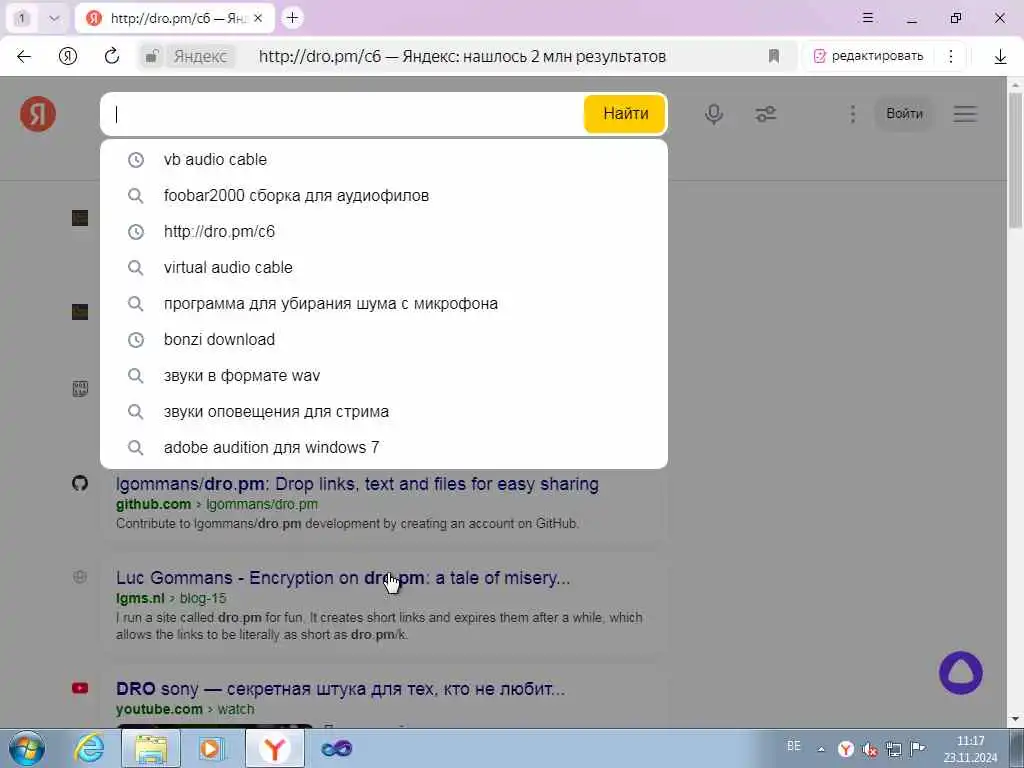Click the address bar page title text
The image size is (1024, 768).
pos(462,57)
